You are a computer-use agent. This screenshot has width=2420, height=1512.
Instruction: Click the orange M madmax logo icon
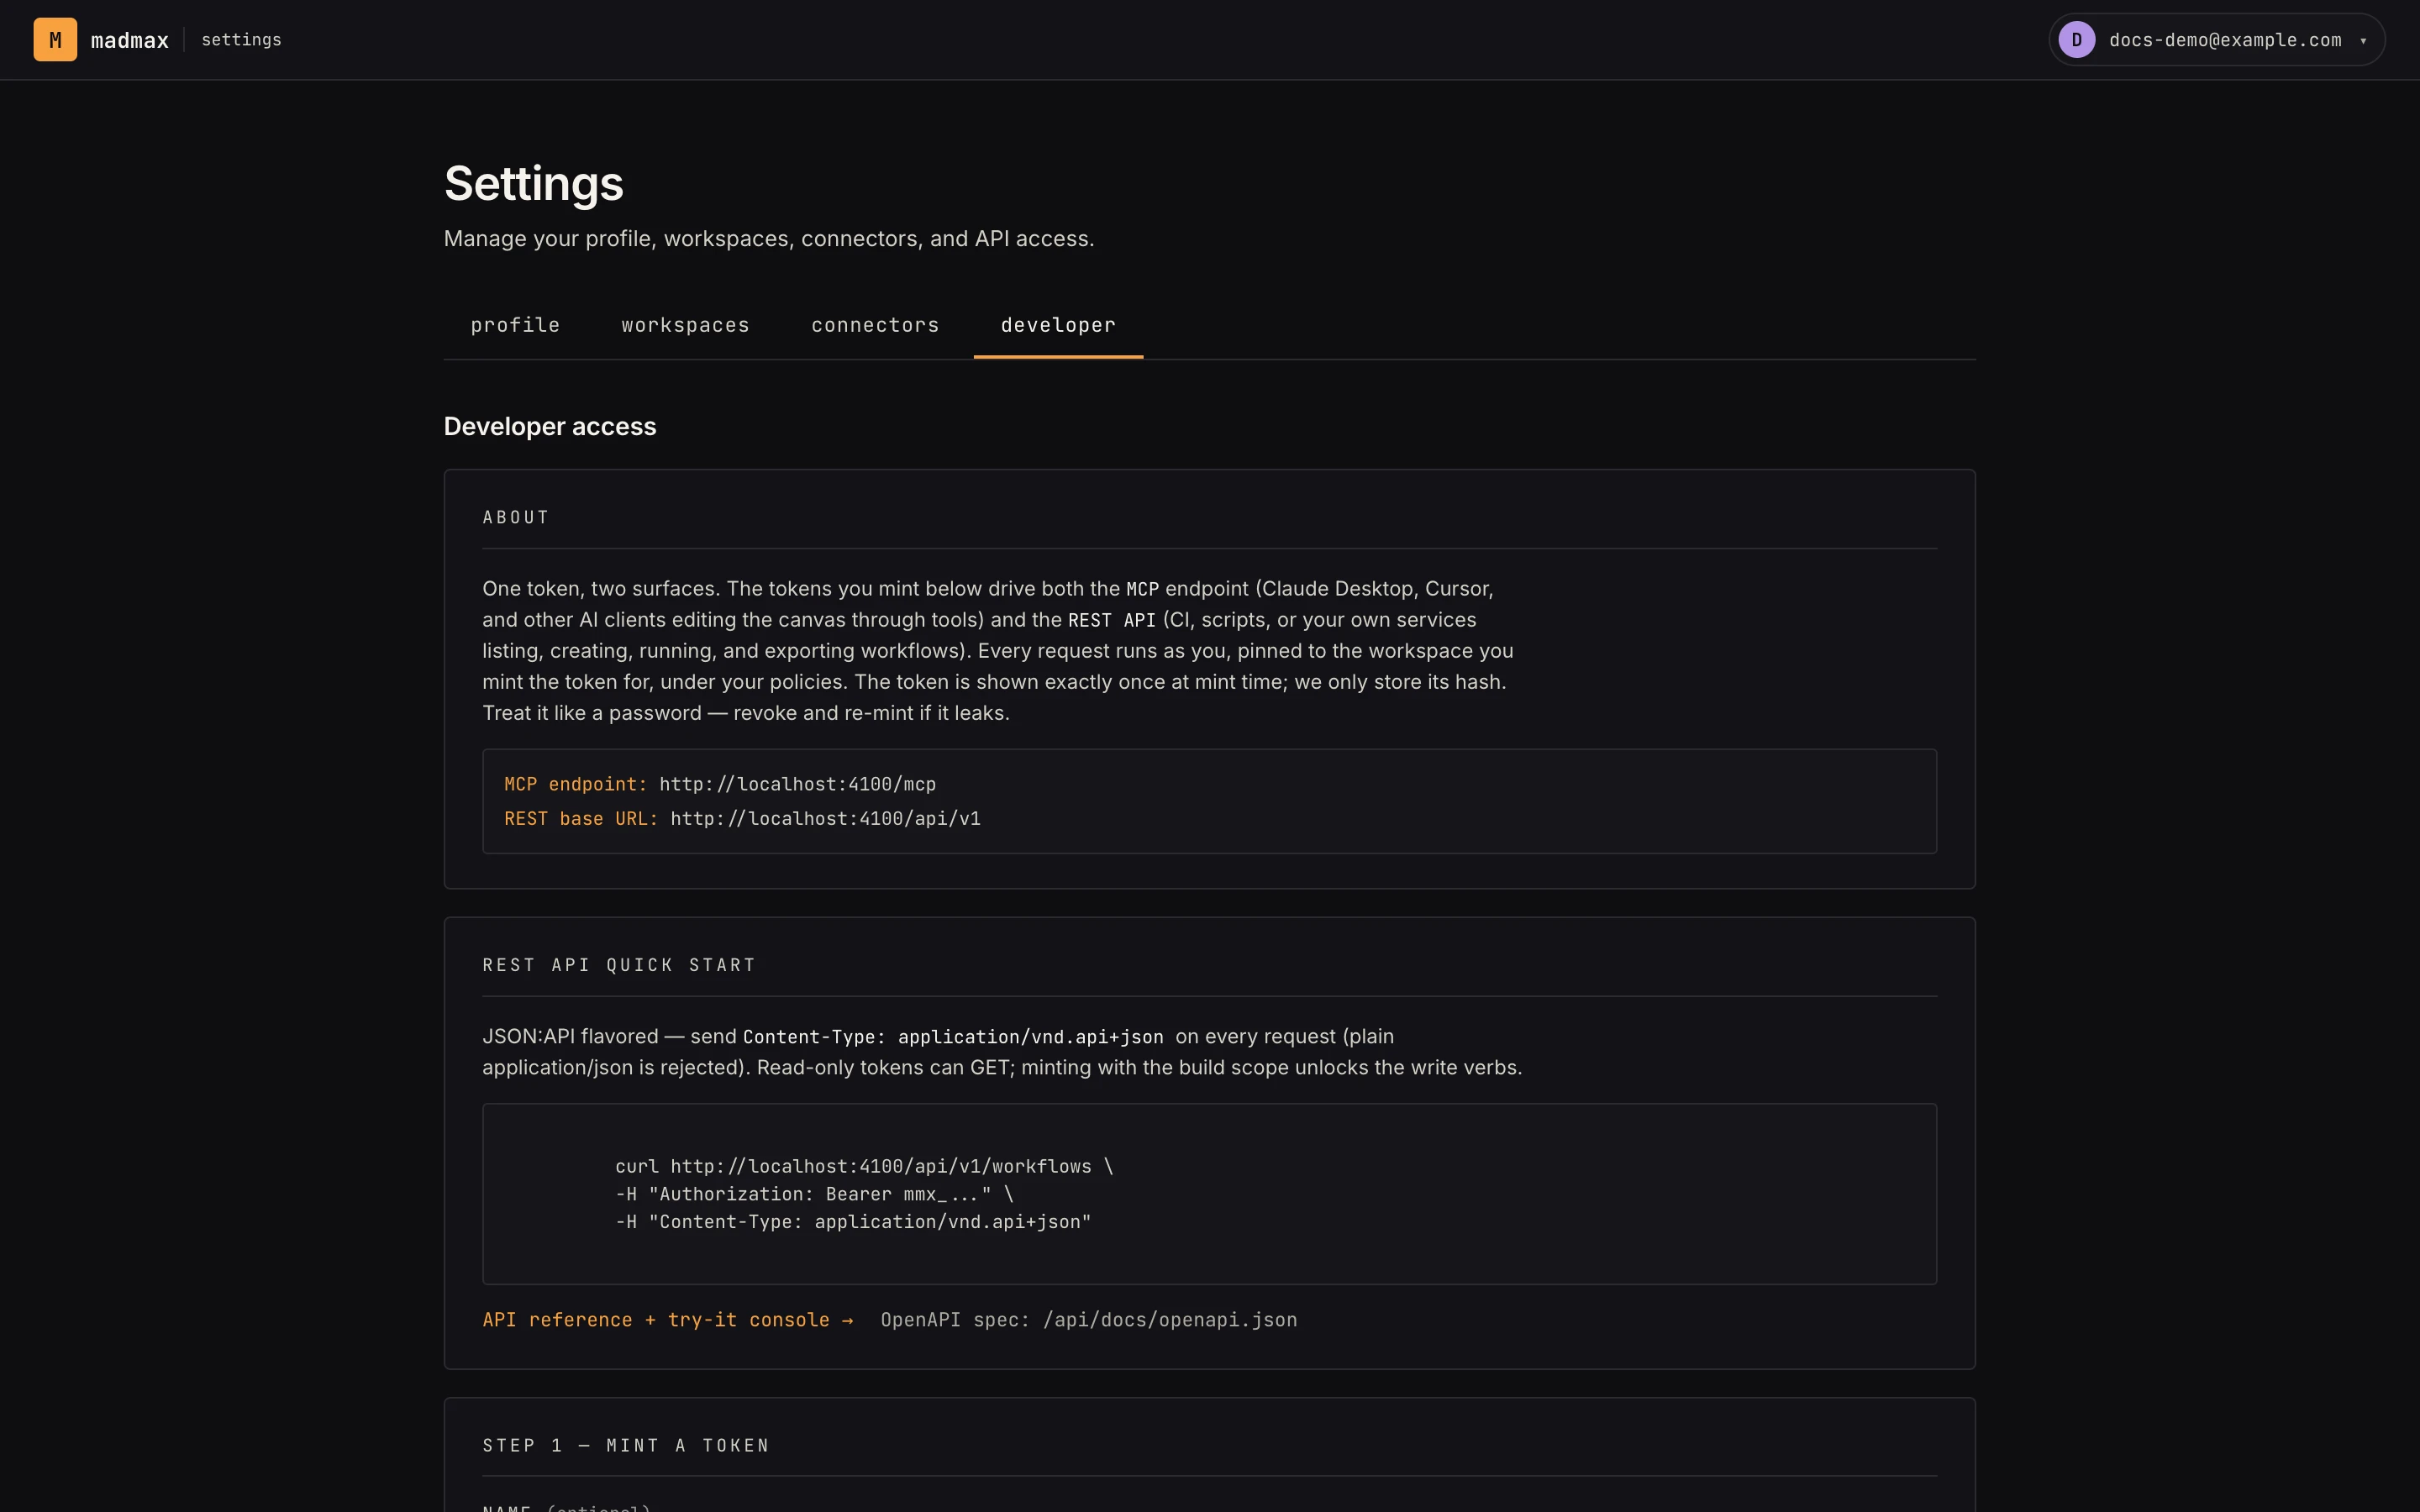point(55,40)
